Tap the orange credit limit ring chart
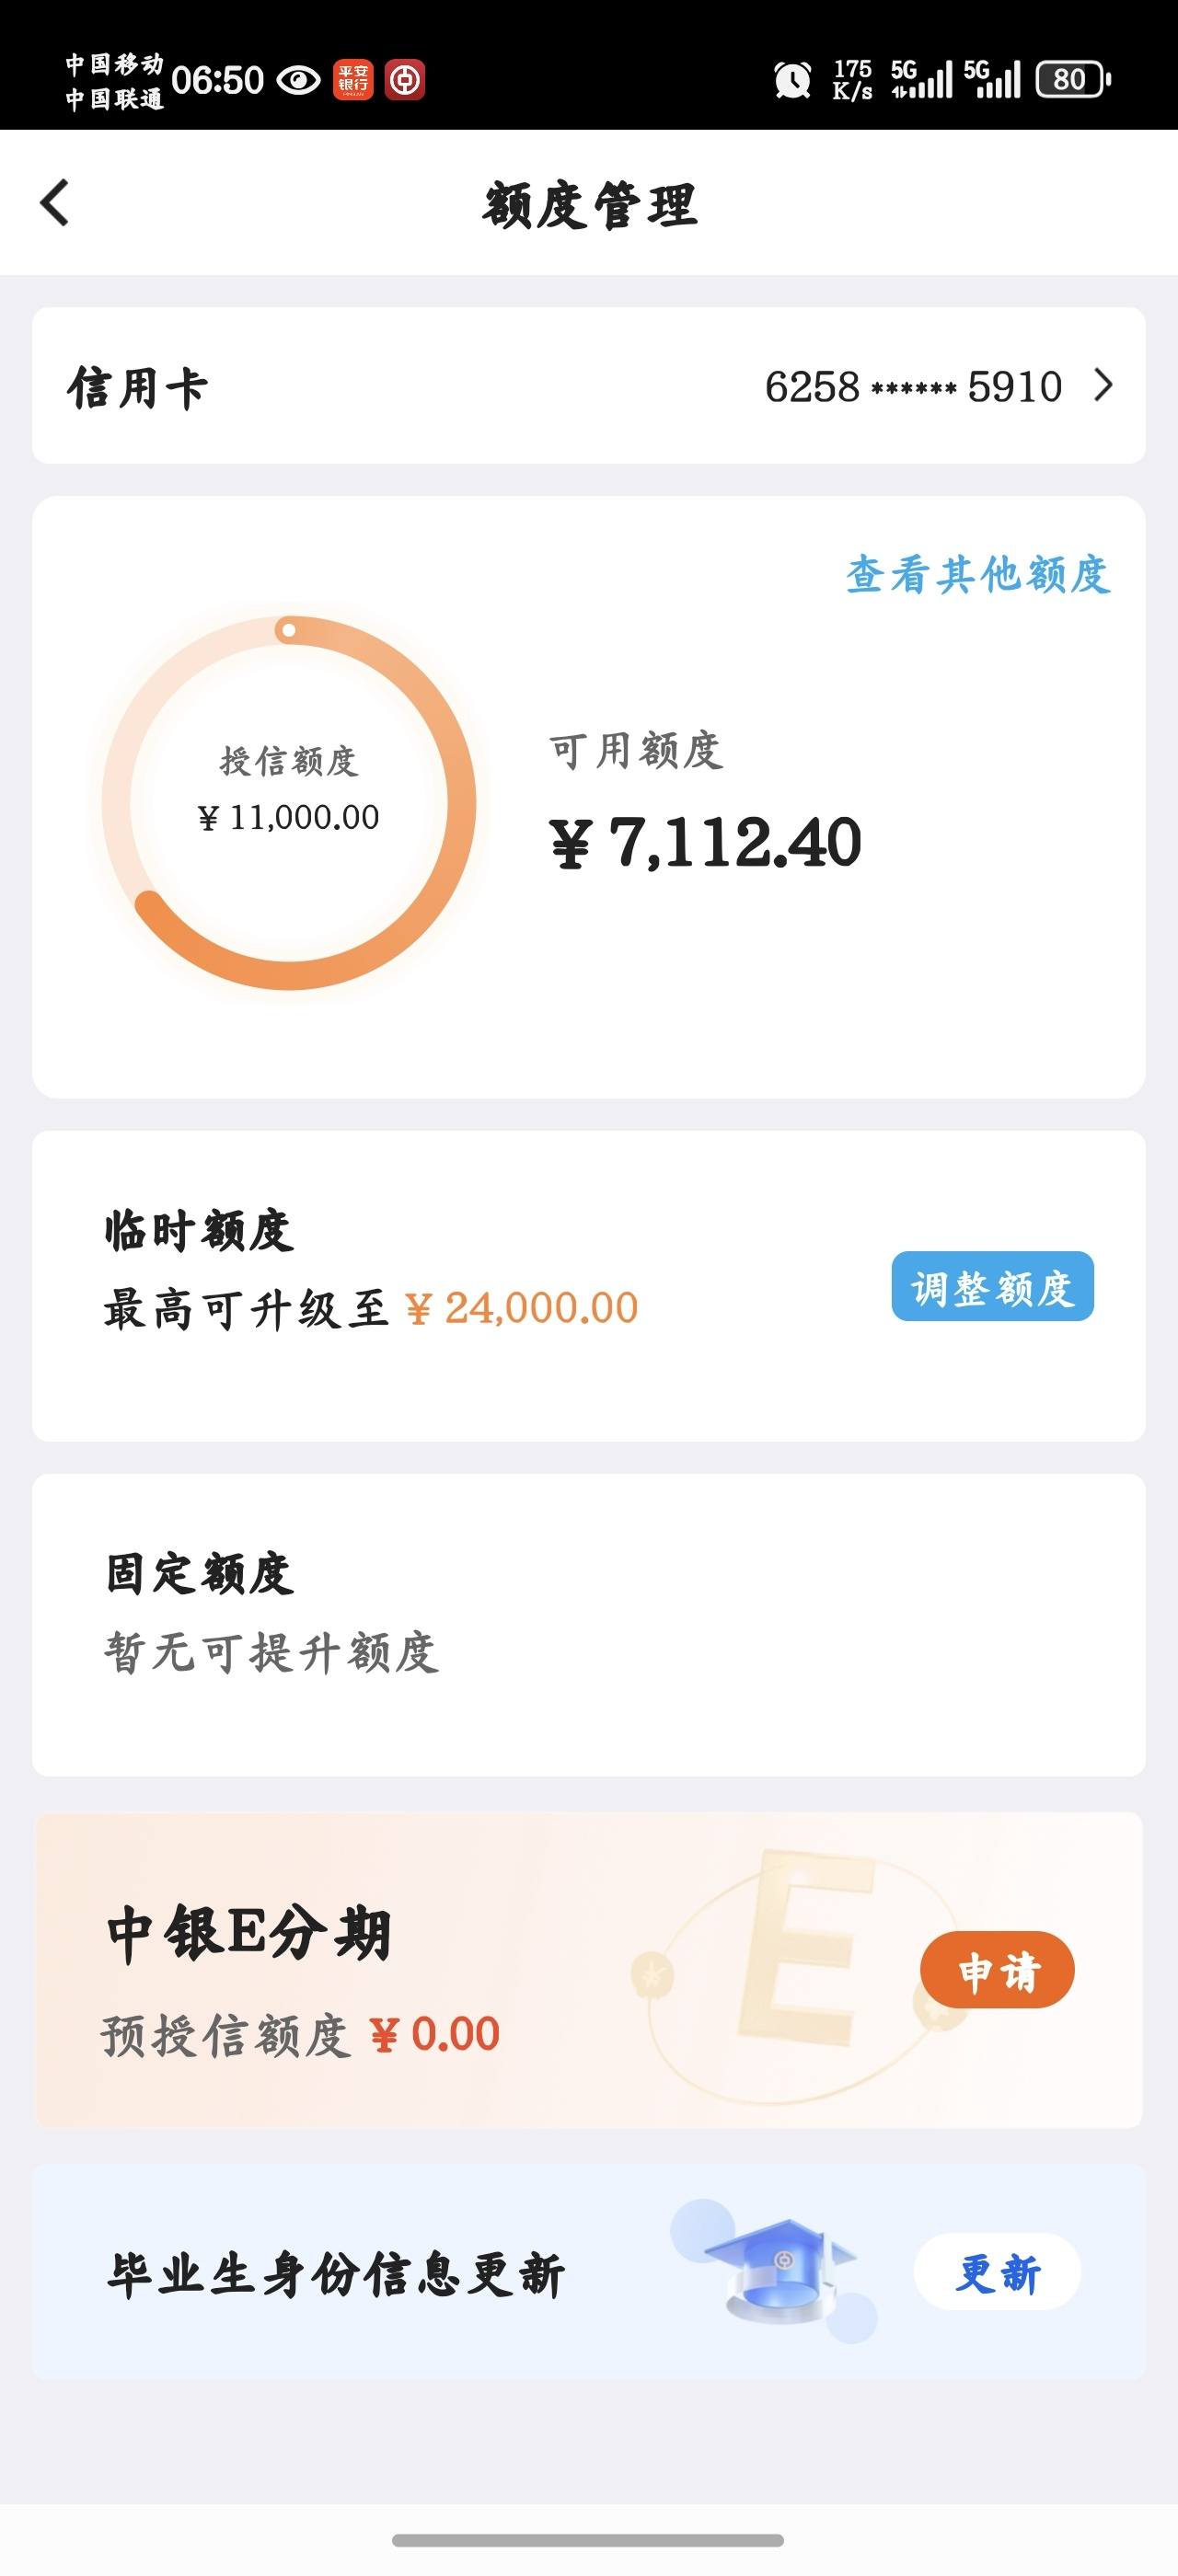 tap(289, 803)
